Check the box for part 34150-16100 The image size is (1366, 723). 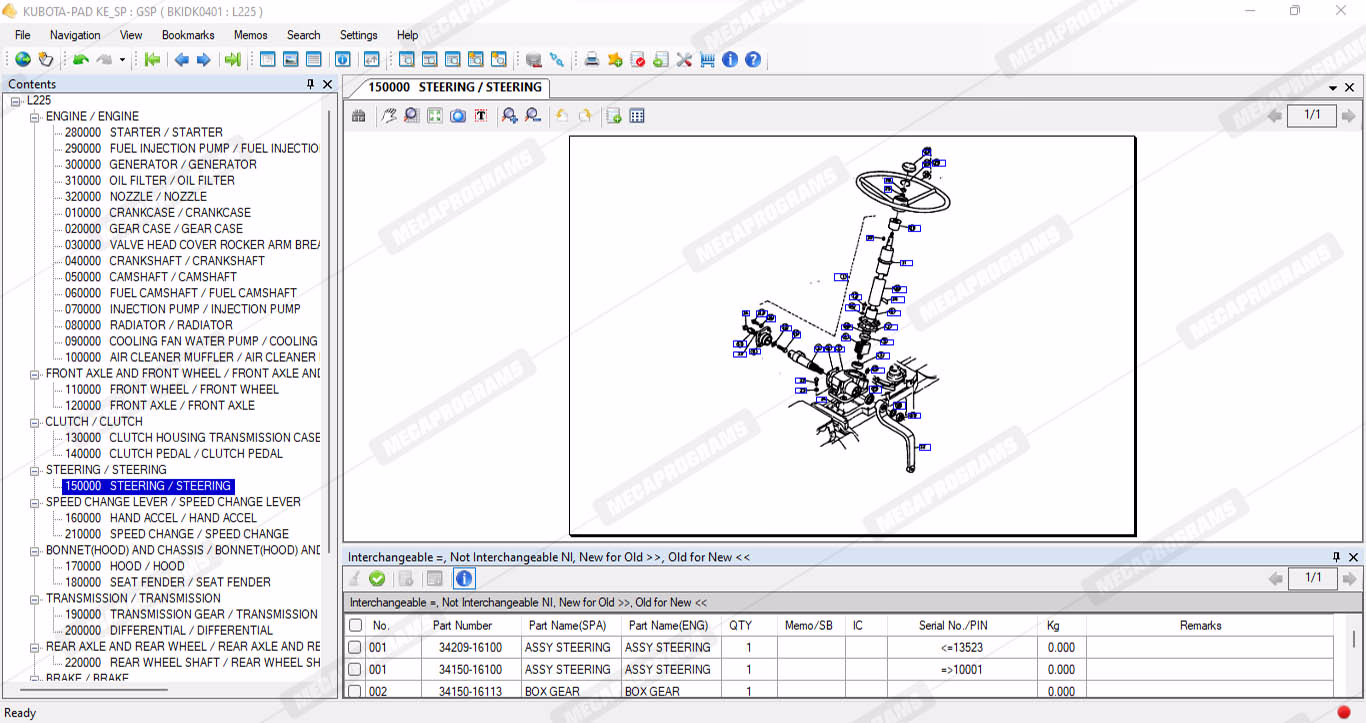[355, 670]
